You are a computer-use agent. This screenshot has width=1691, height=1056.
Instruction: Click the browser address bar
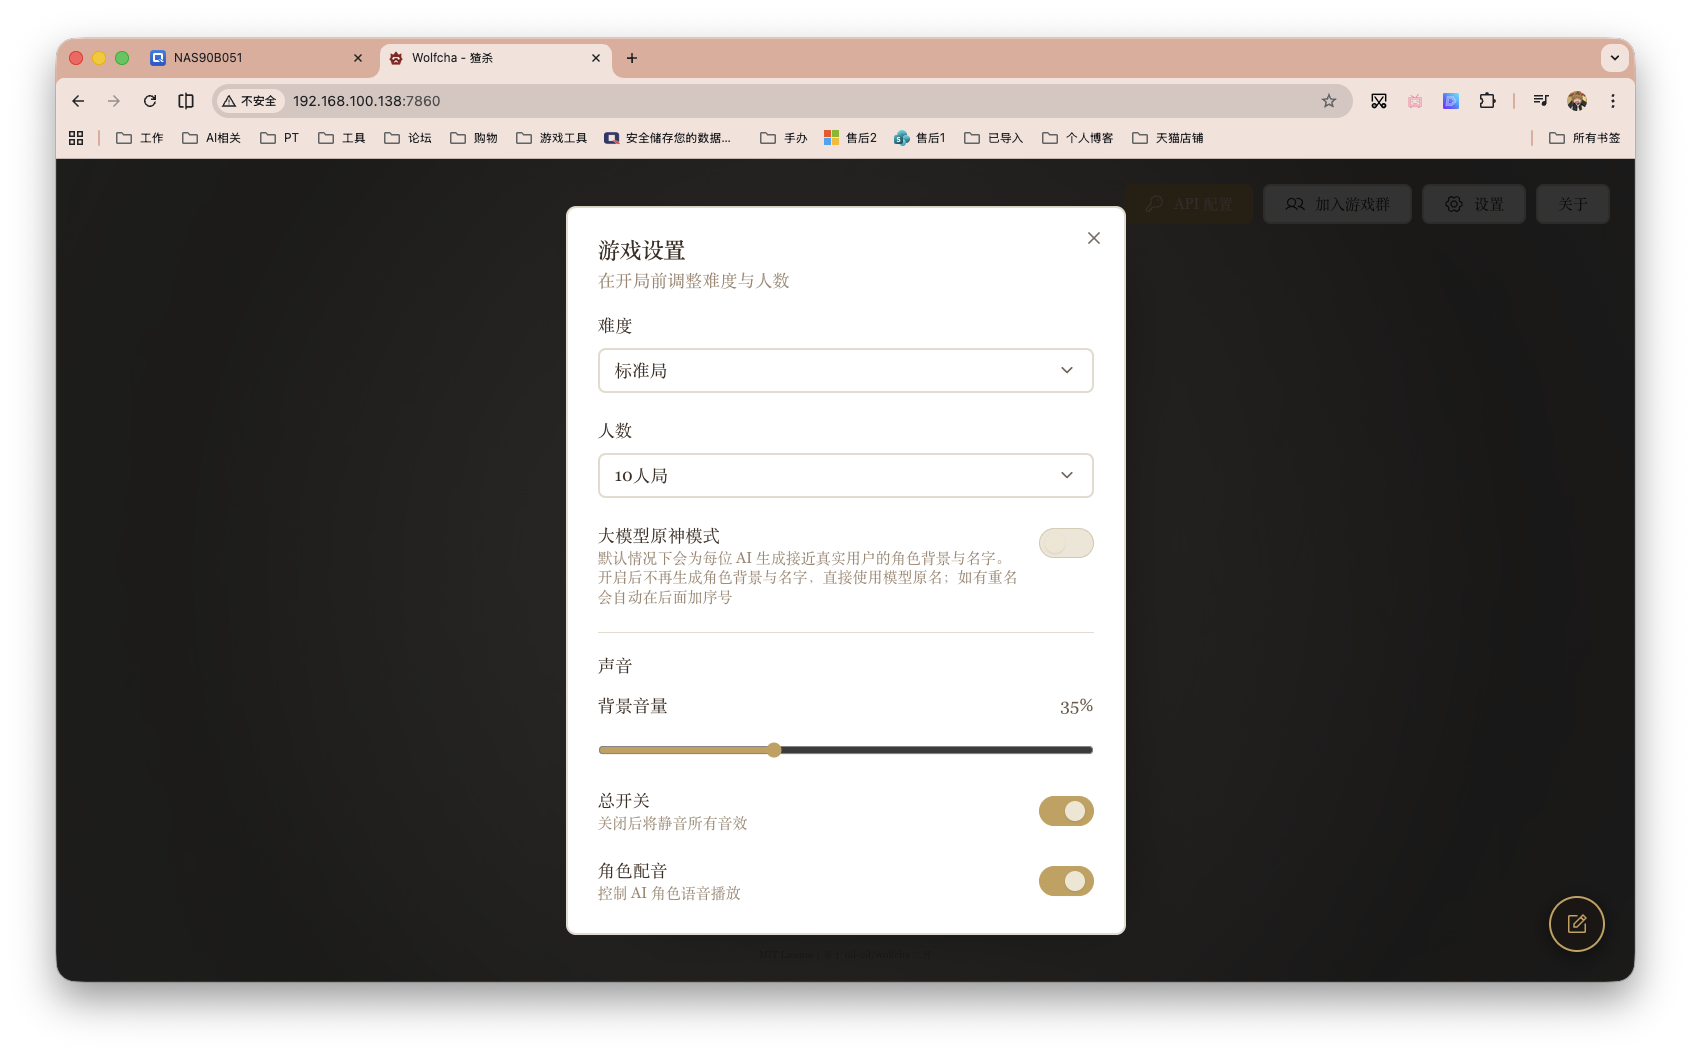[700, 101]
